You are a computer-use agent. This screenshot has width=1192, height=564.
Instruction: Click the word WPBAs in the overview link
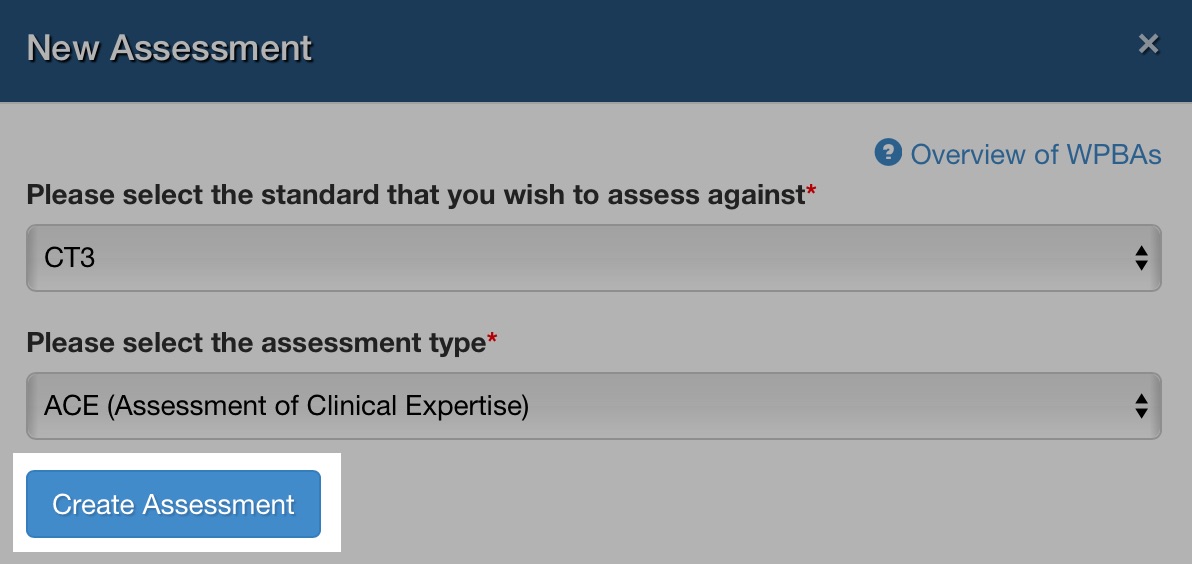[1113, 154]
